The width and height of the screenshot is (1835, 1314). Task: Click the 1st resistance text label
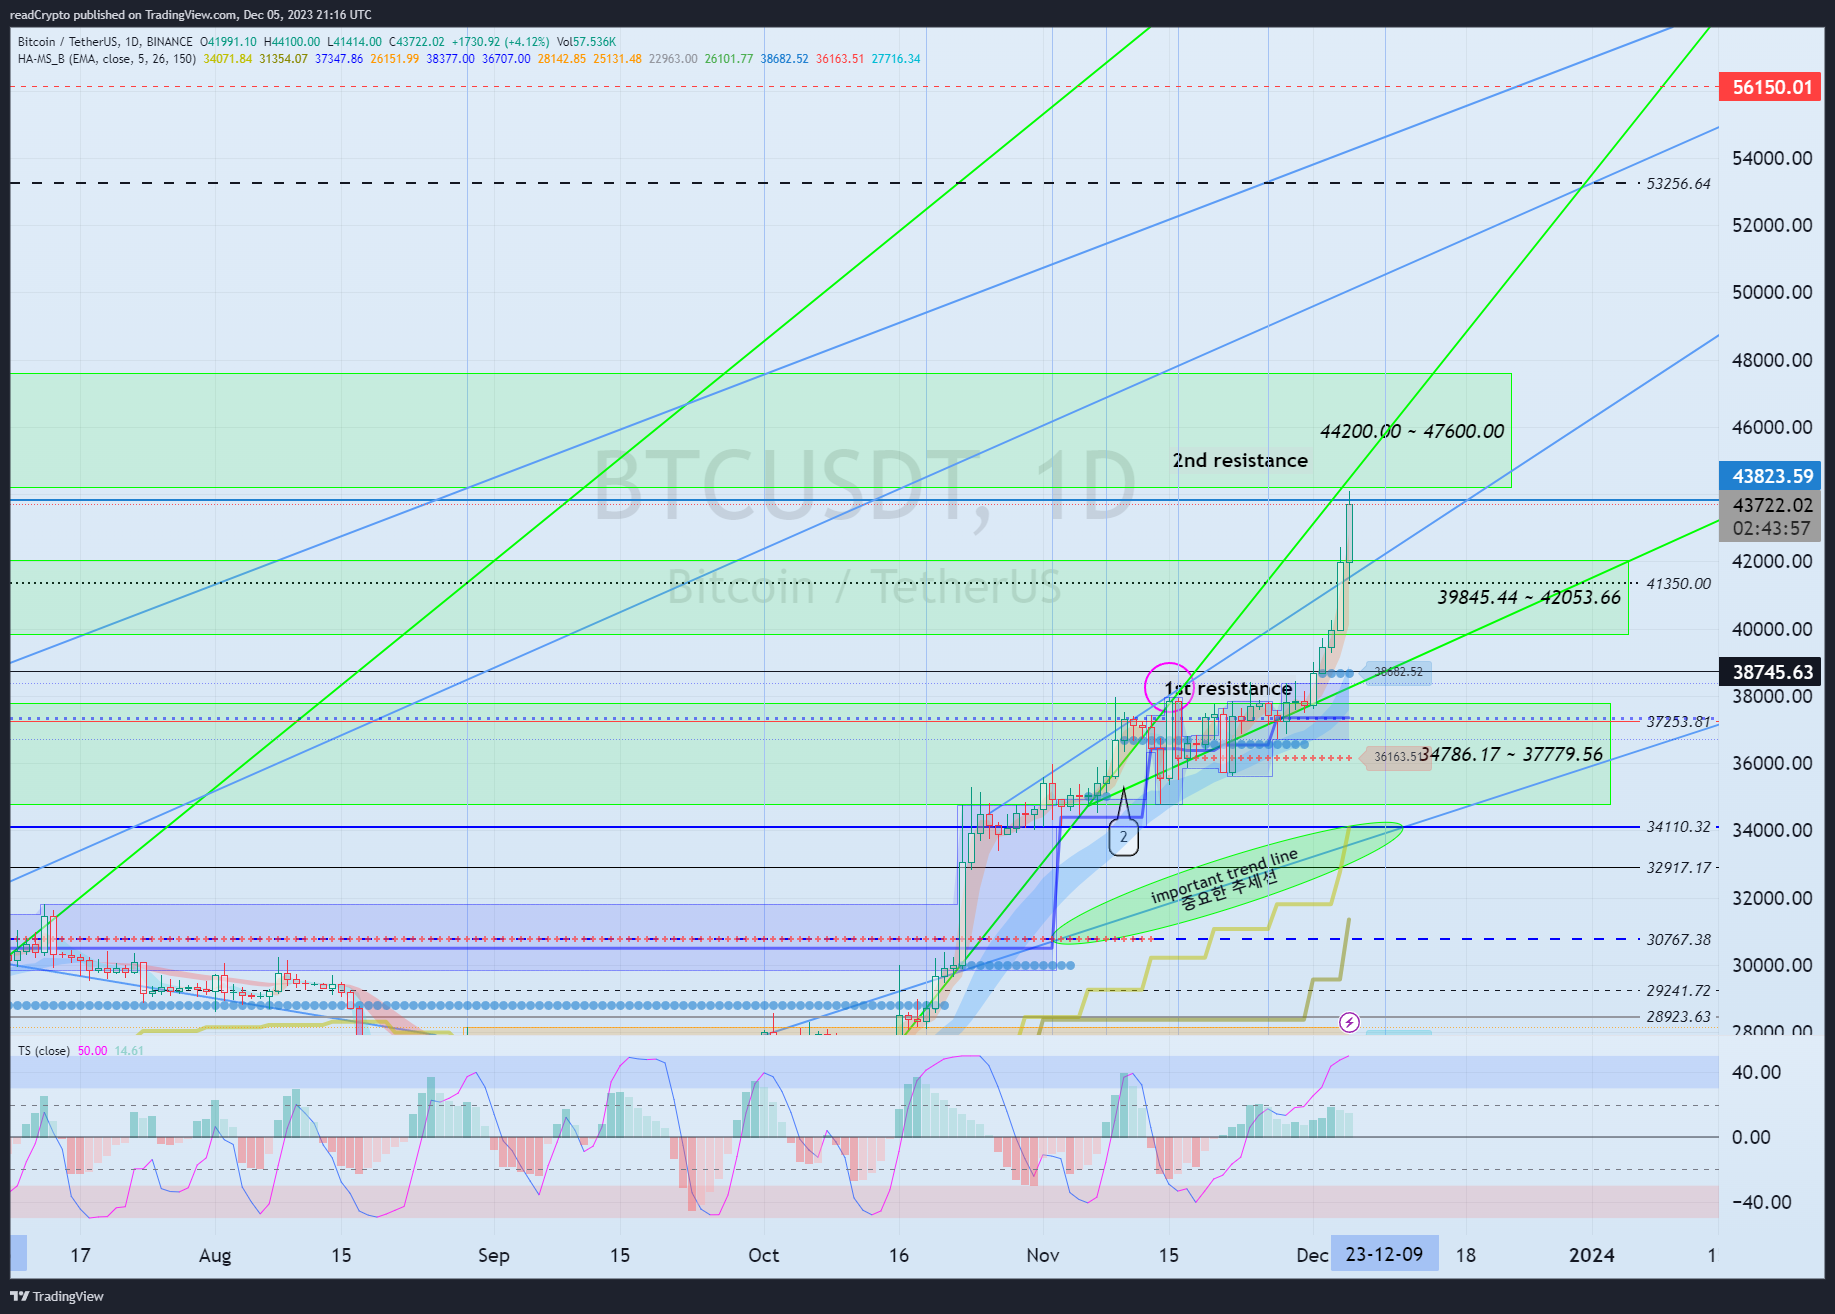[x=1229, y=688]
